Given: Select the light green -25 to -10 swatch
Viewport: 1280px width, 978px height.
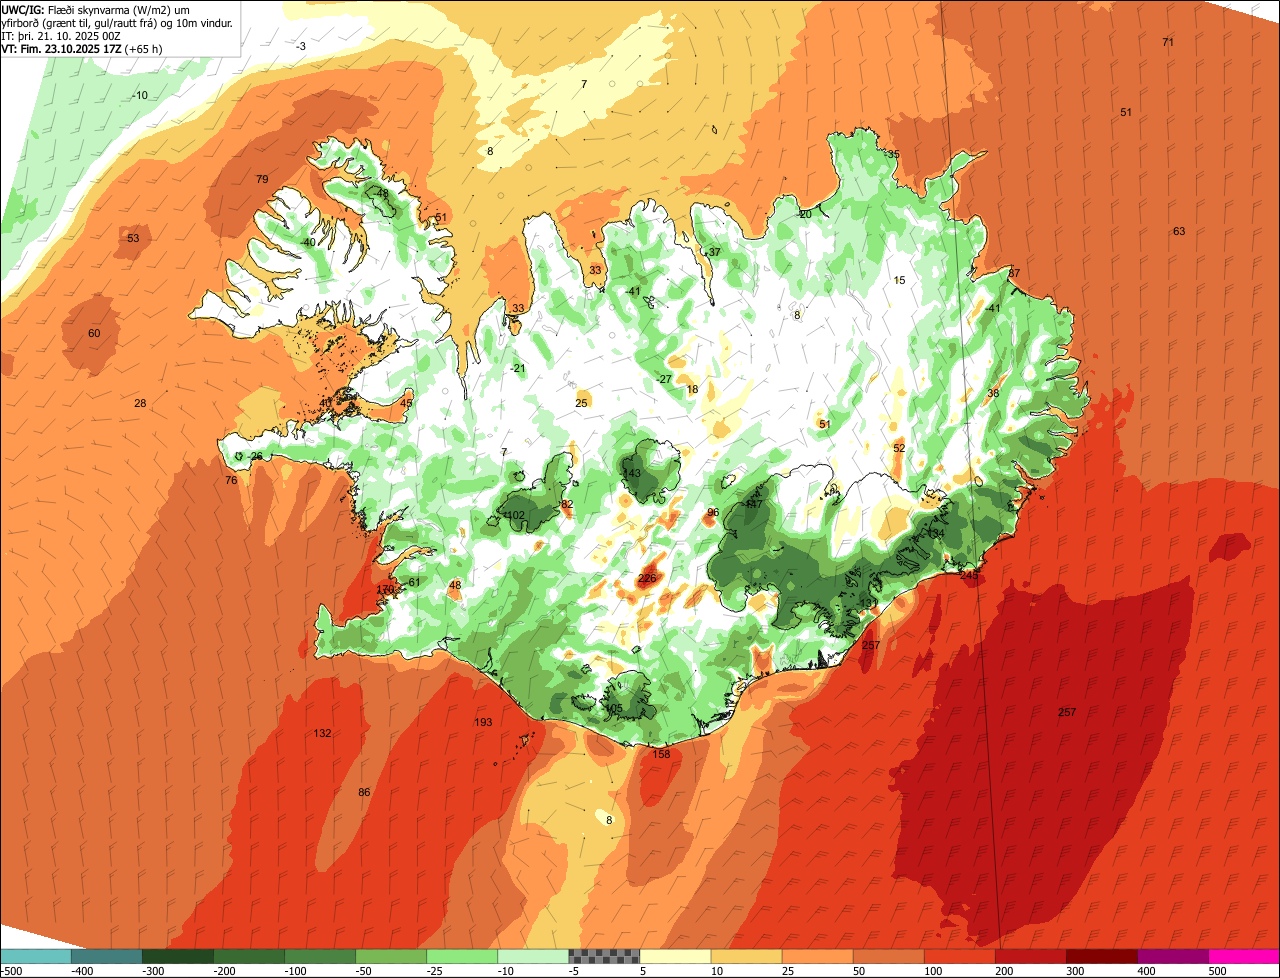Looking at the screenshot, I should click(462, 956).
